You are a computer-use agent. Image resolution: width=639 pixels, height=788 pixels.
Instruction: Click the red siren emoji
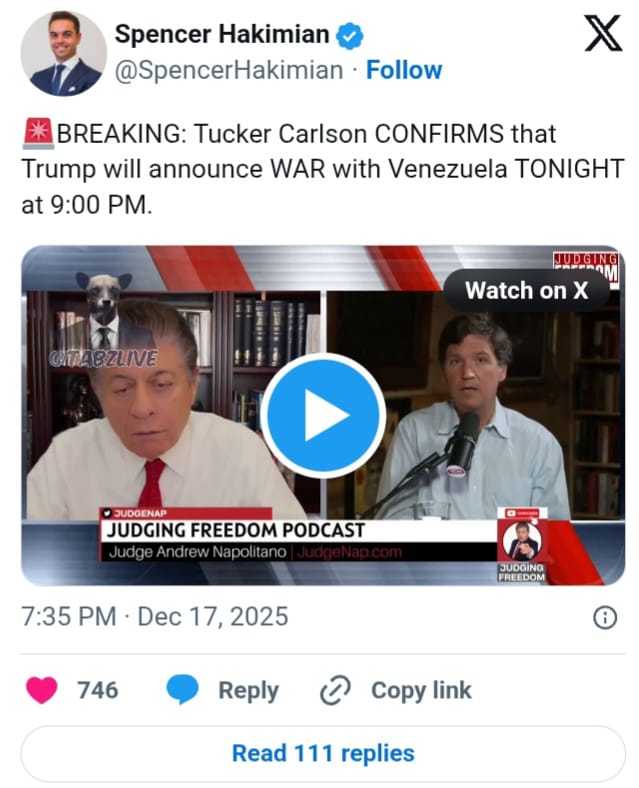[x=39, y=134]
